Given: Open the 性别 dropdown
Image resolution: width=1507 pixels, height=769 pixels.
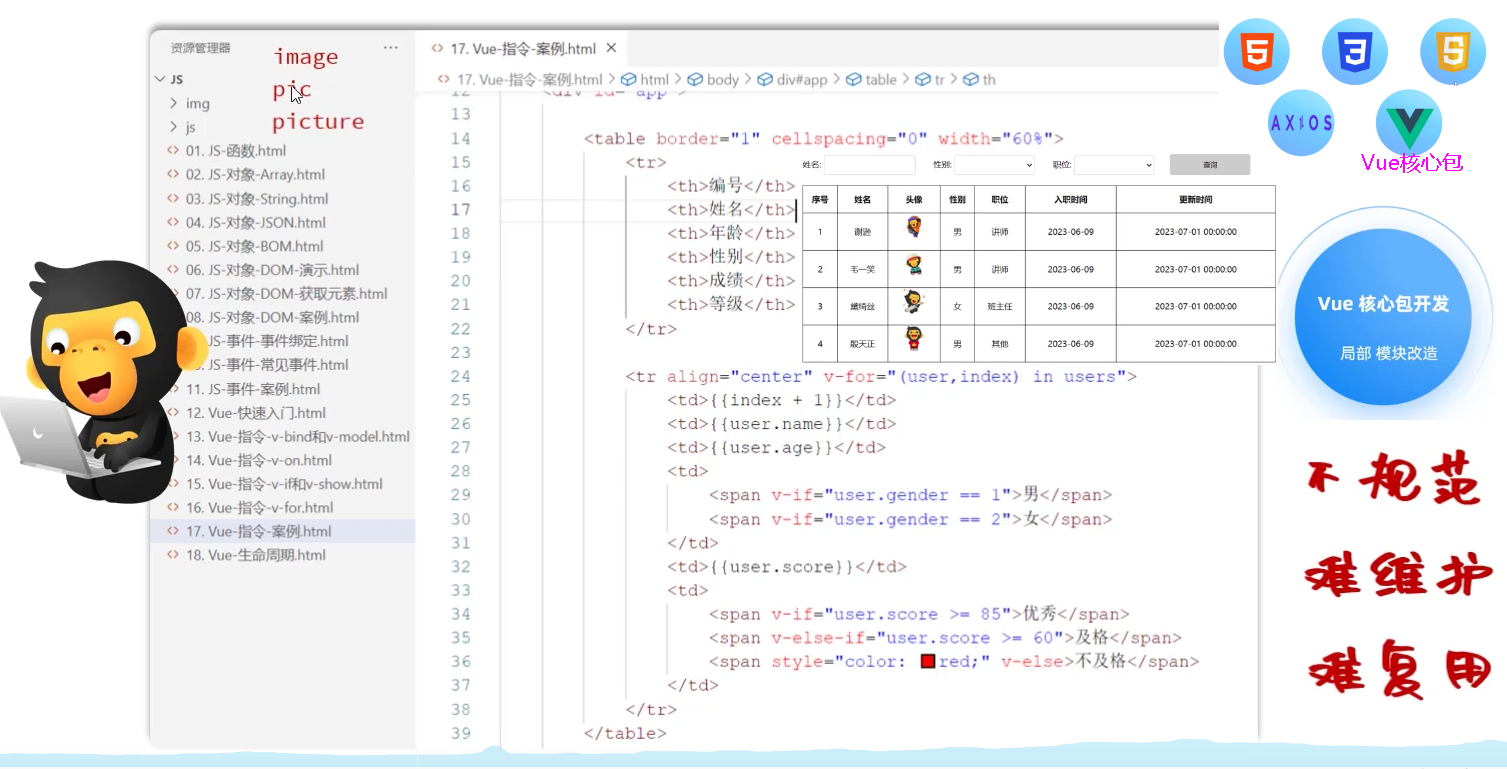Looking at the screenshot, I should (x=994, y=165).
